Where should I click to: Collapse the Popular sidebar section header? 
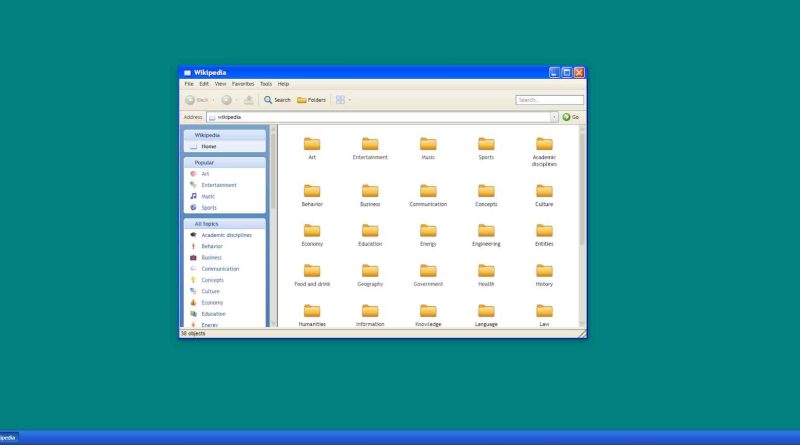pyautogui.click(x=225, y=163)
